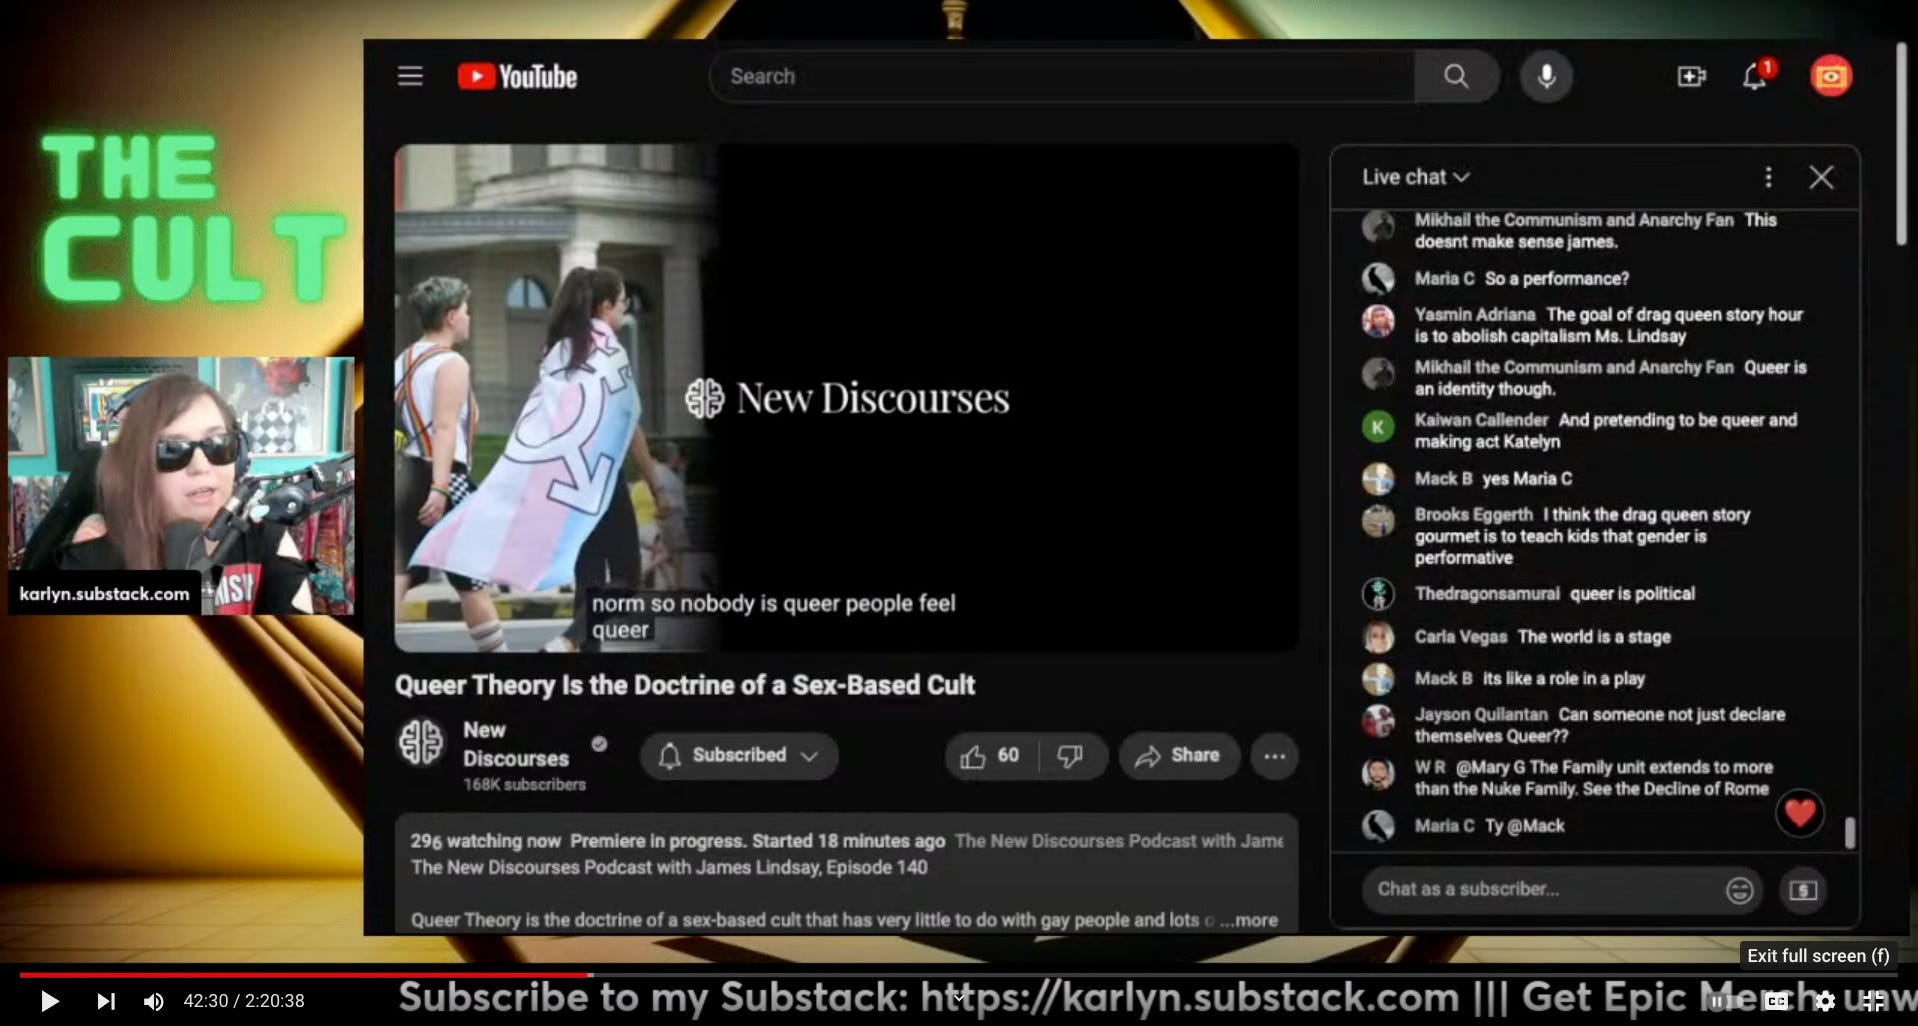Expand the Live chat mode dropdown
This screenshot has height=1026, width=1918.
tap(1416, 177)
